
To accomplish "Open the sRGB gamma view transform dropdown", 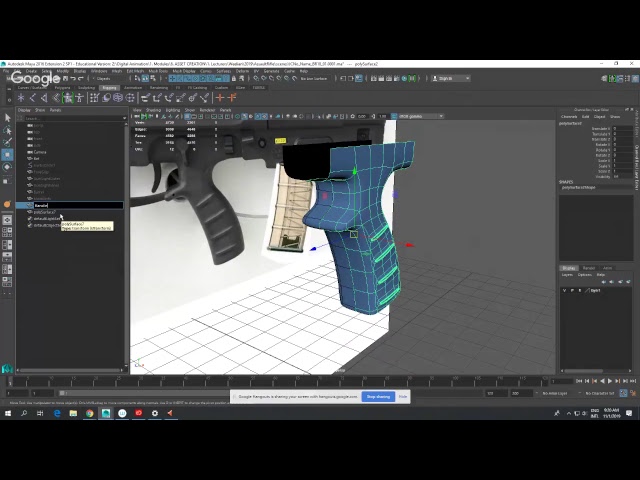I will (x=421, y=116).
